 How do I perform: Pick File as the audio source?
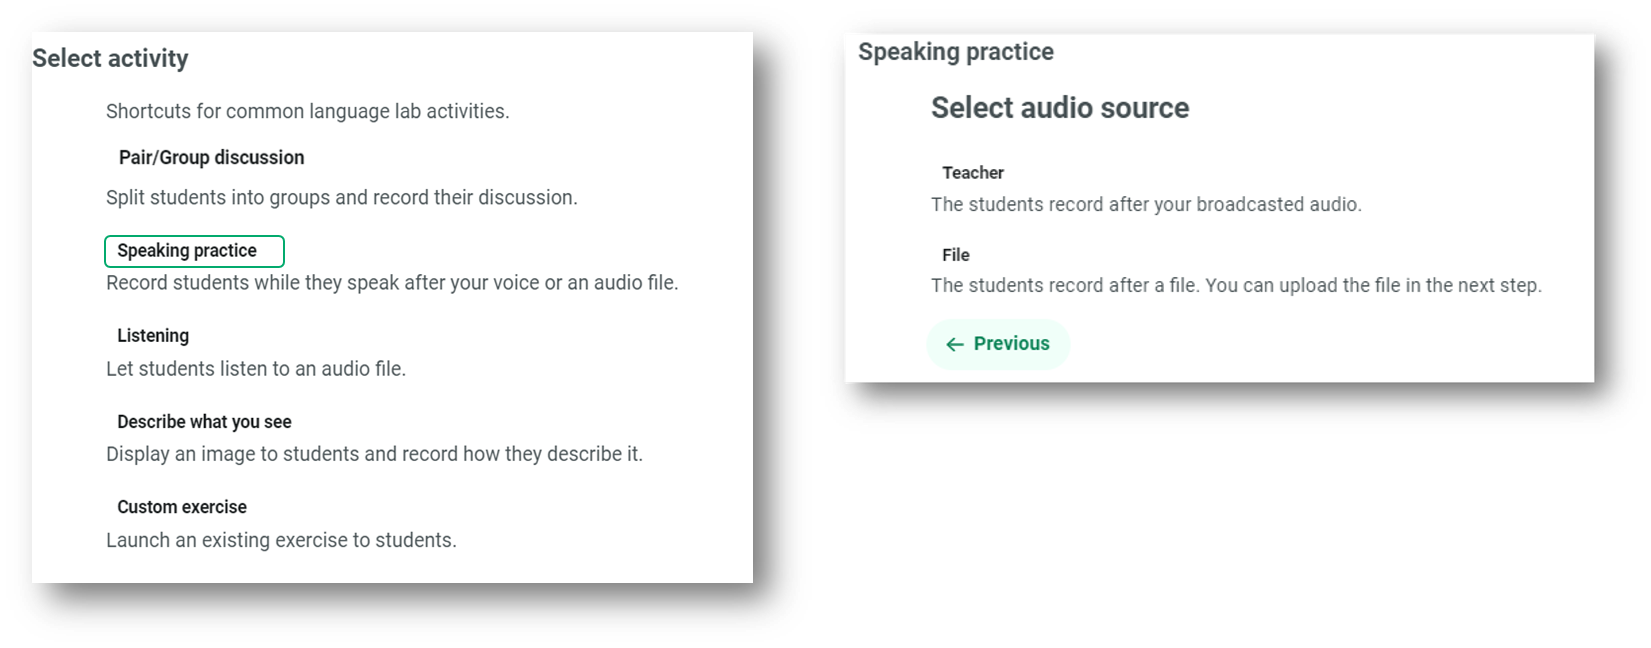(955, 255)
